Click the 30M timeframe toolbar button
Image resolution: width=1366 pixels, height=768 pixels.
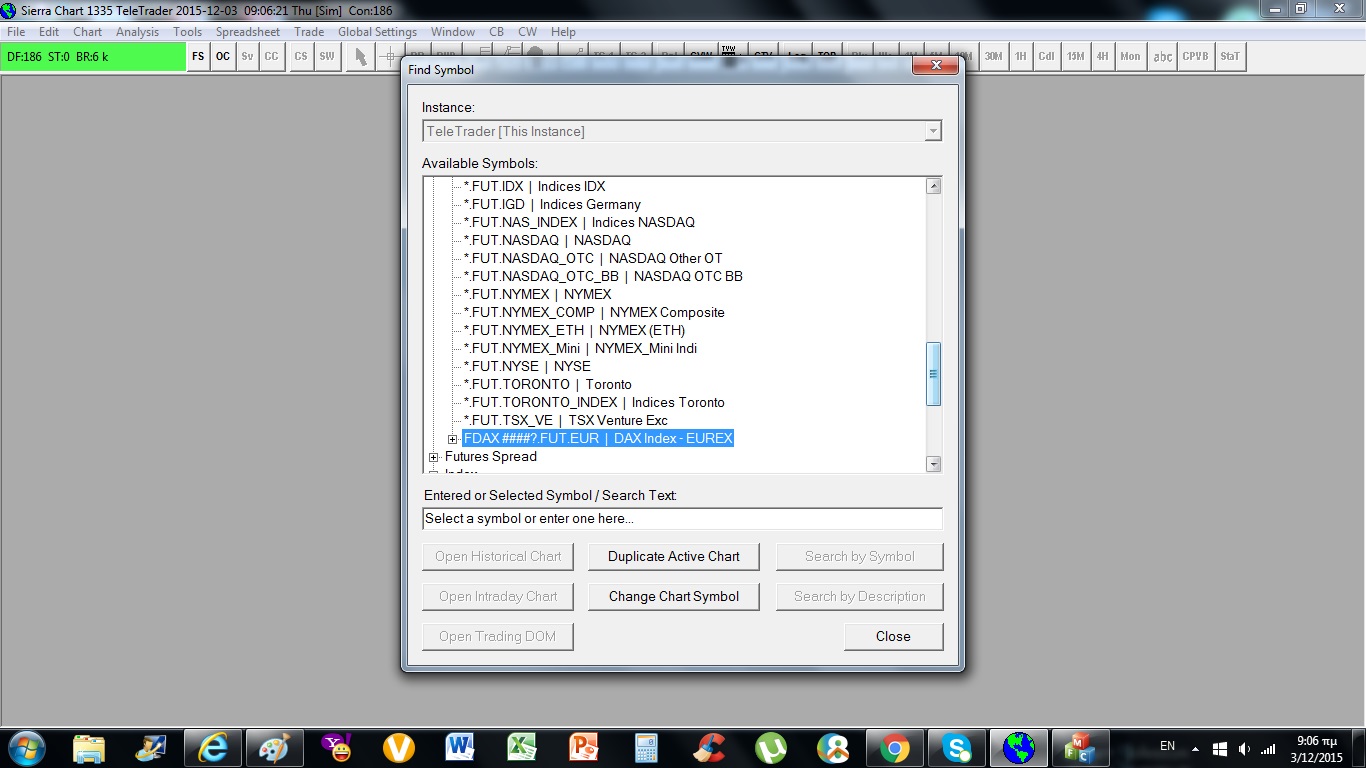click(993, 57)
